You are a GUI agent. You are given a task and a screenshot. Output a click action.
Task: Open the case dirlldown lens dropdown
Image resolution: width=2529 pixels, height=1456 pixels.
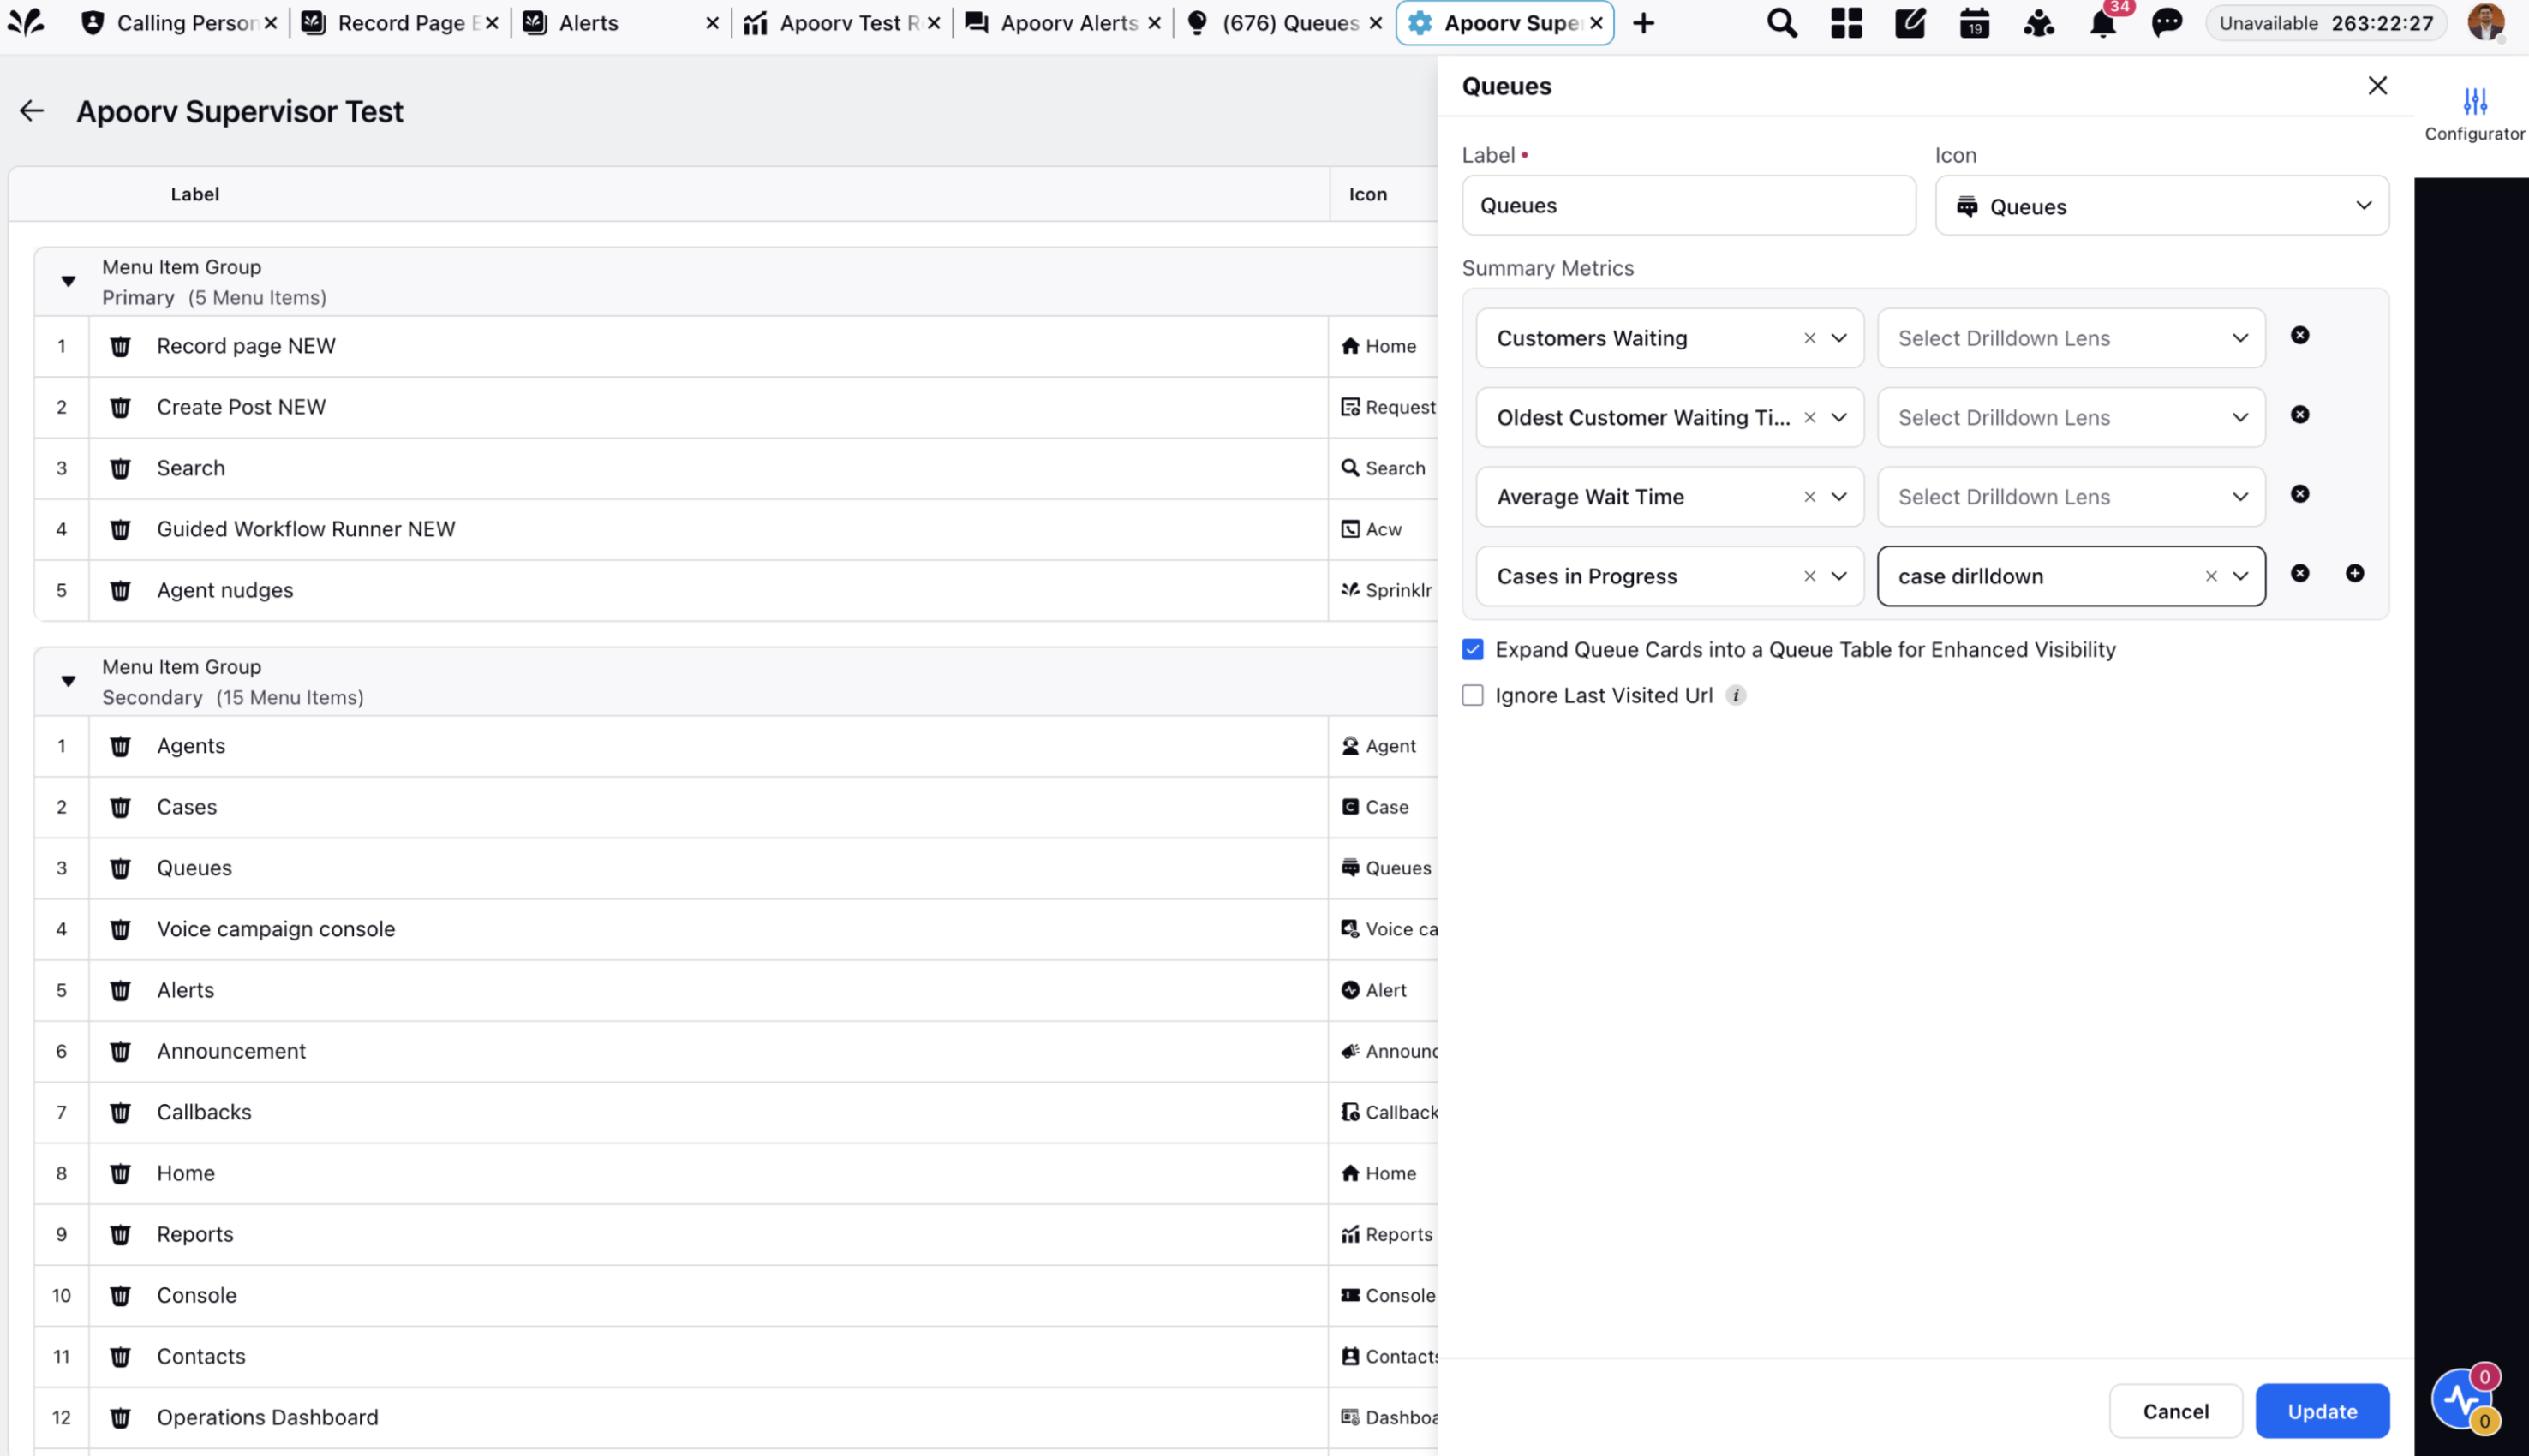tap(2071, 576)
